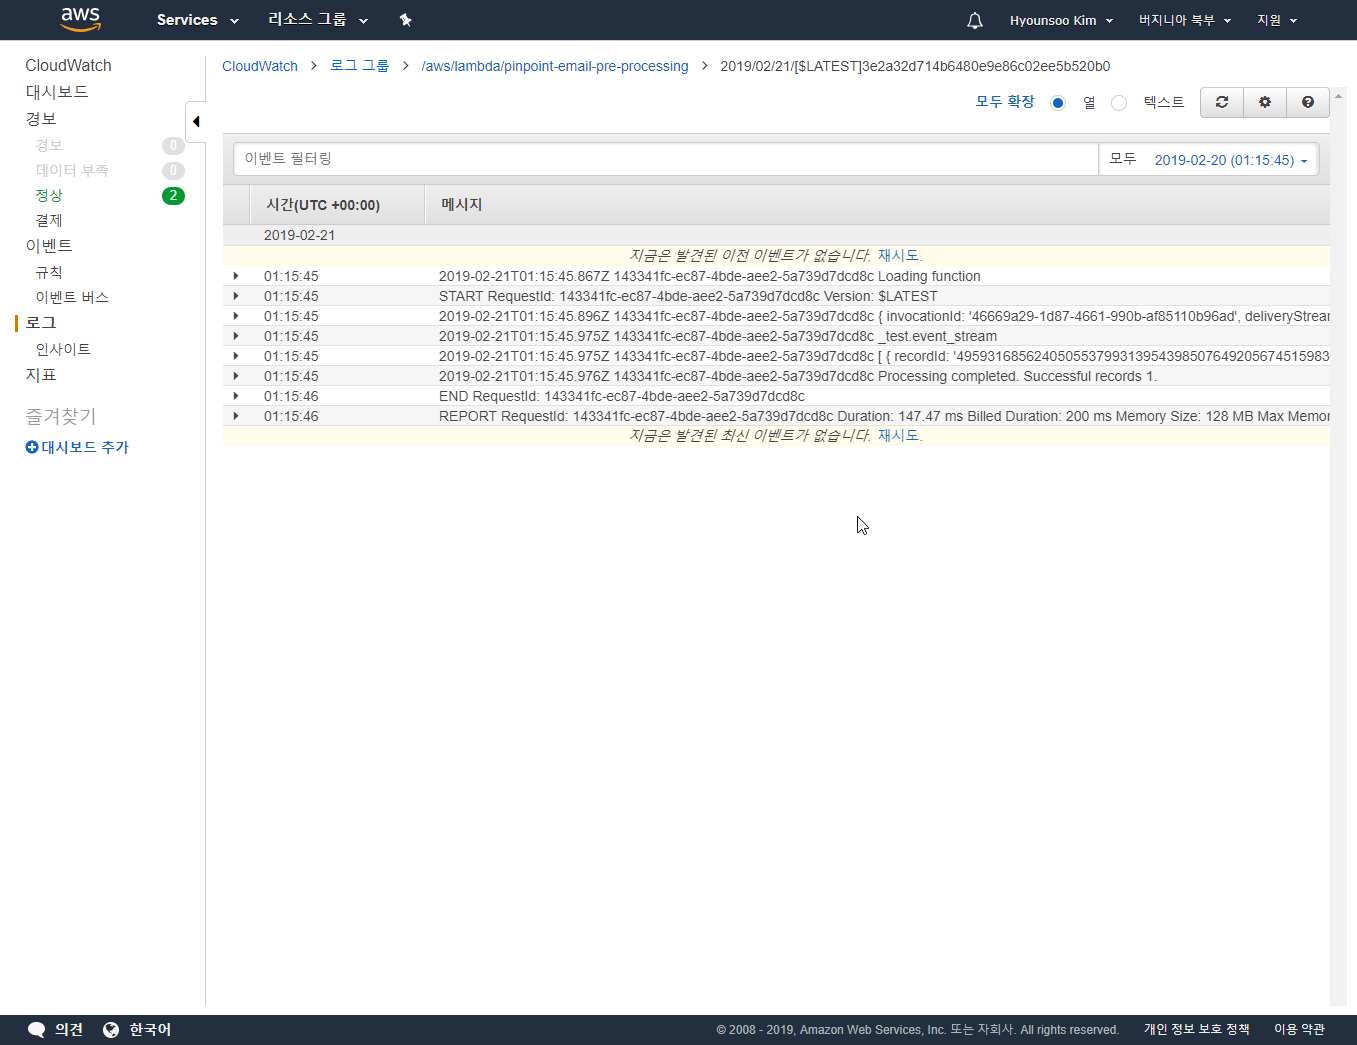Click the AWS logo home icon
Image resolution: width=1357 pixels, height=1045 pixels.
click(80, 19)
